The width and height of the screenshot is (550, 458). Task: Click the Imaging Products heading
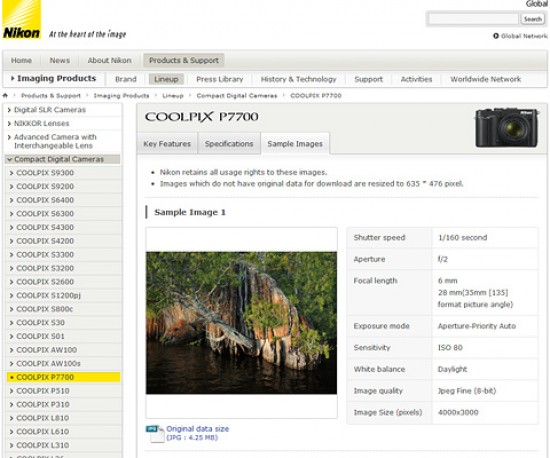[56, 78]
